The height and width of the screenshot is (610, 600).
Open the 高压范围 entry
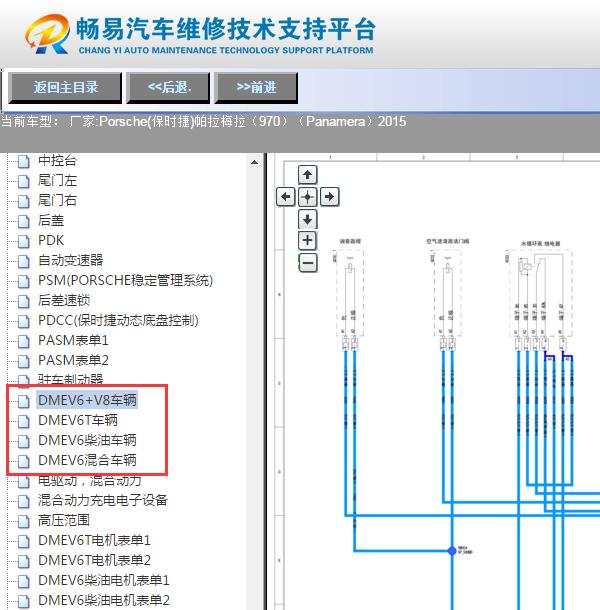64,520
